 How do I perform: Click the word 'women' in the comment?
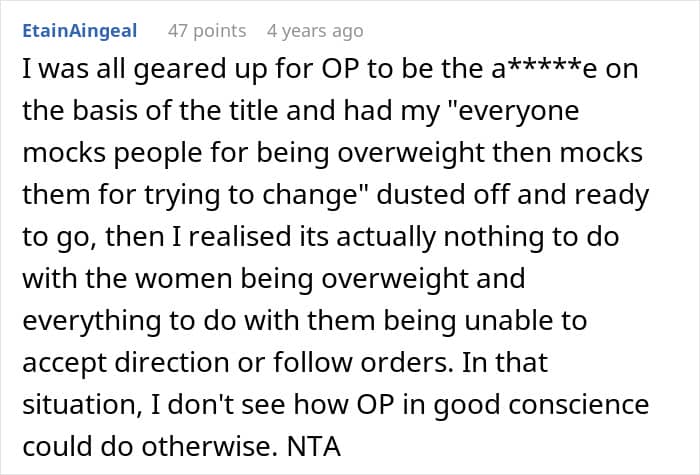click(184, 279)
